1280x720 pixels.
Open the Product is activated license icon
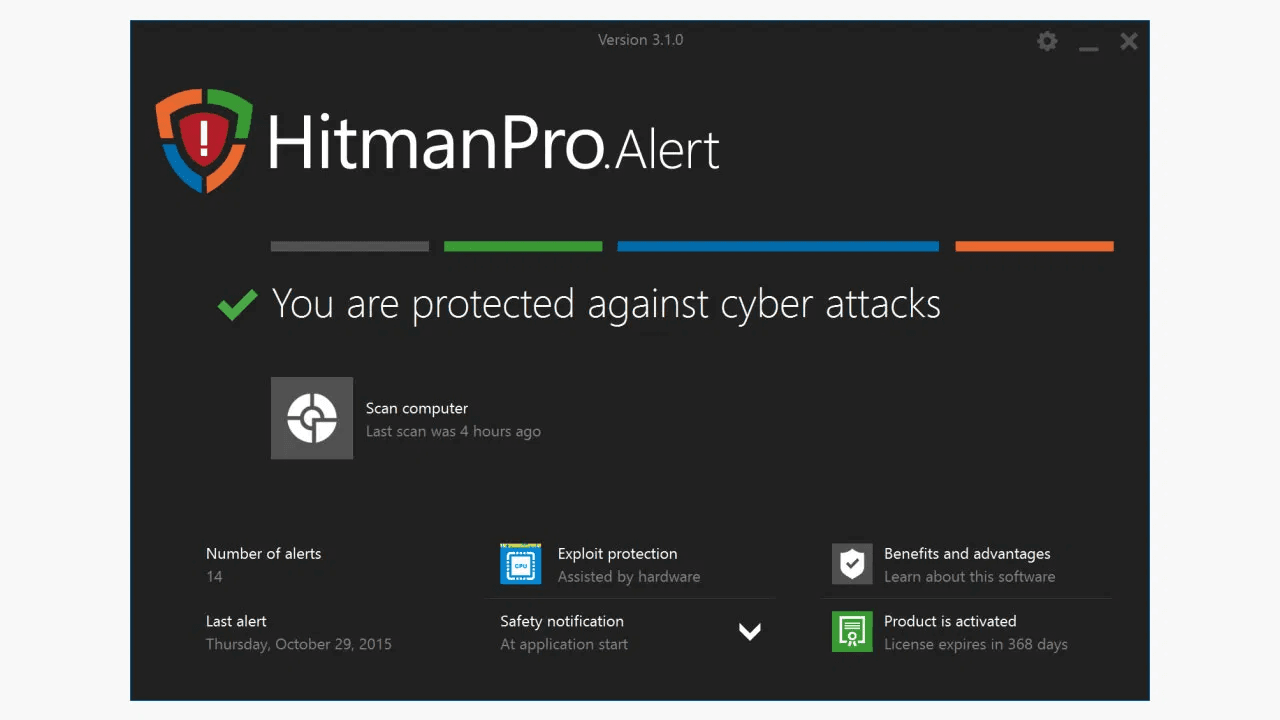[852, 631]
